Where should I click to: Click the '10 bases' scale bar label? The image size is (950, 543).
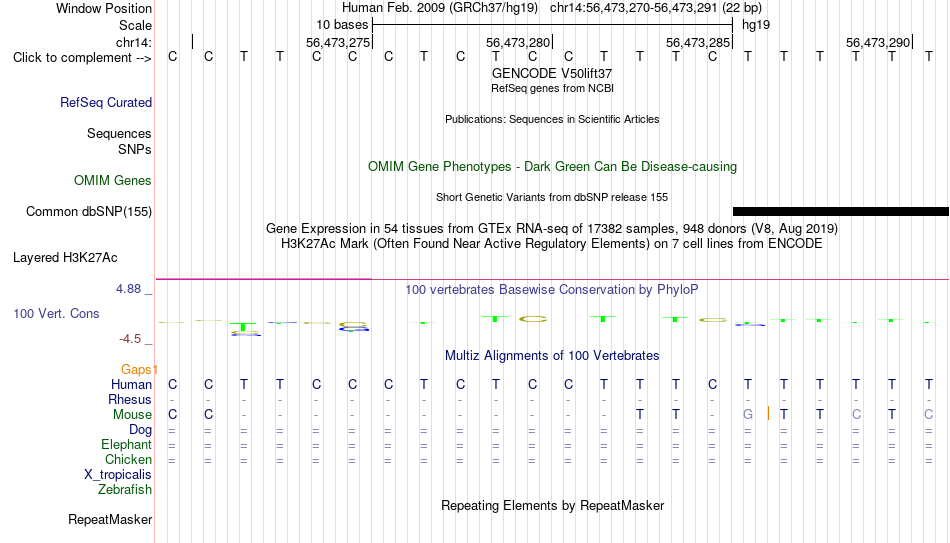[342, 25]
